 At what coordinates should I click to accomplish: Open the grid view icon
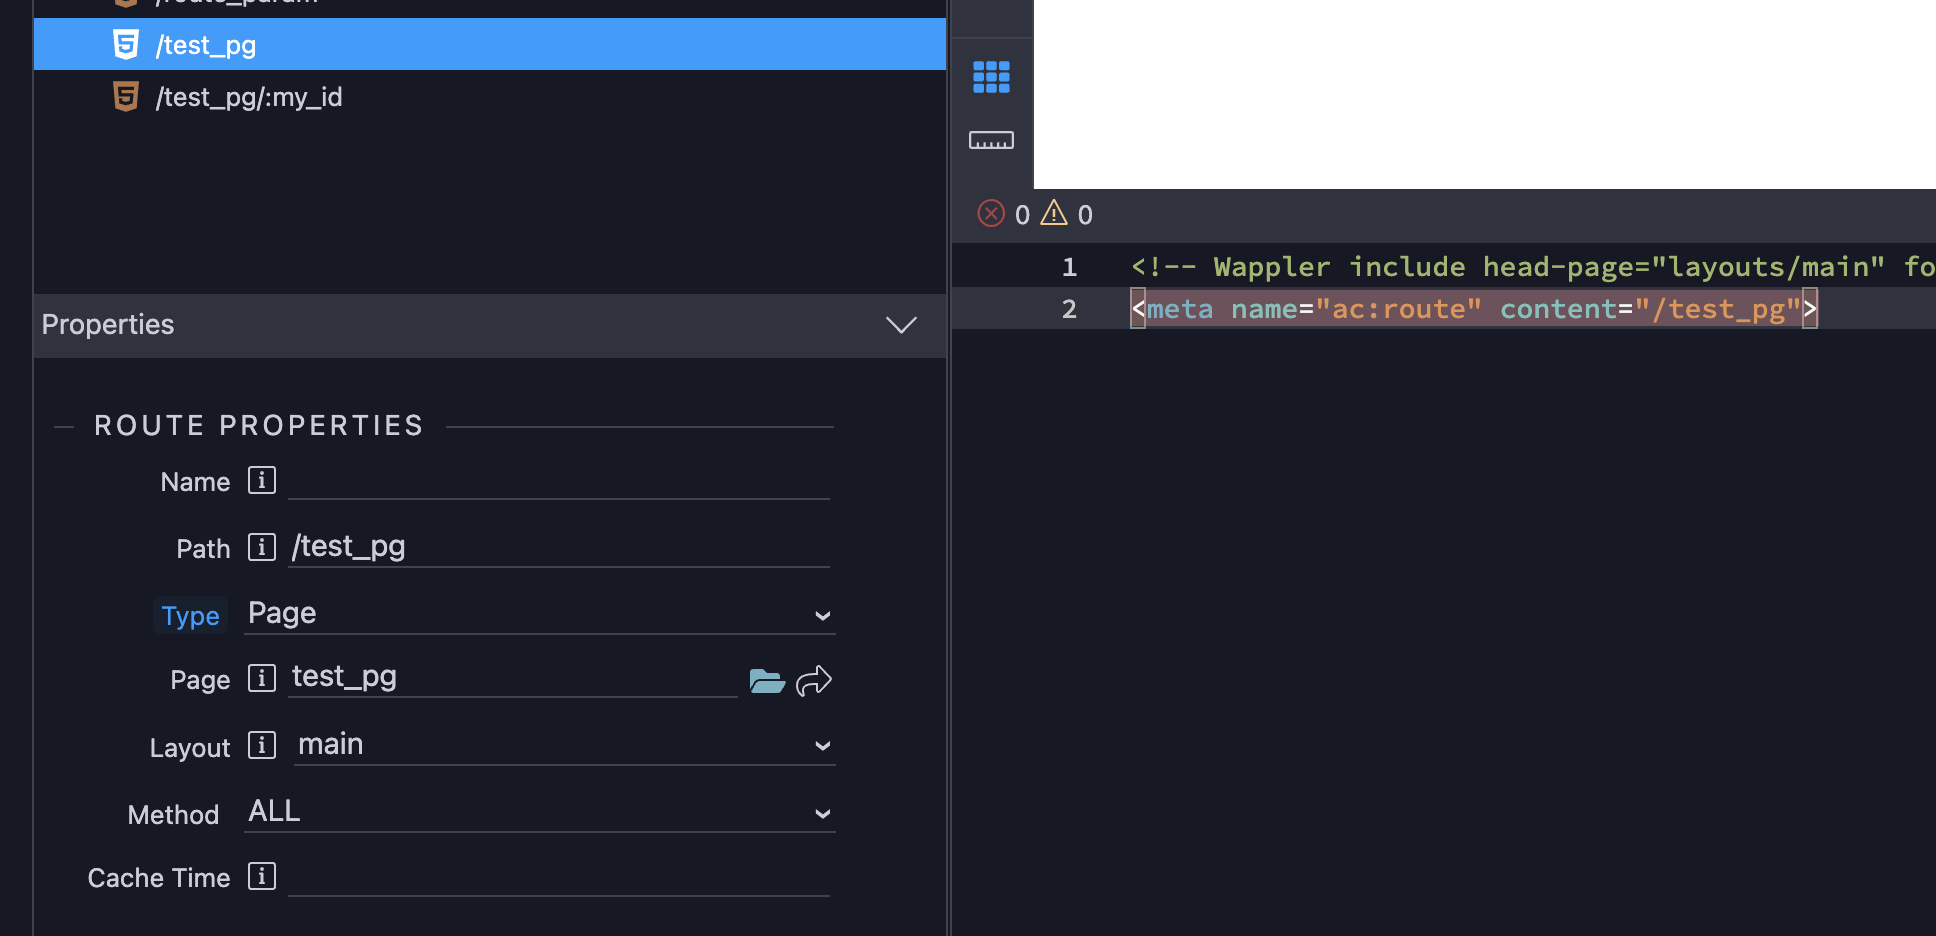(991, 77)
